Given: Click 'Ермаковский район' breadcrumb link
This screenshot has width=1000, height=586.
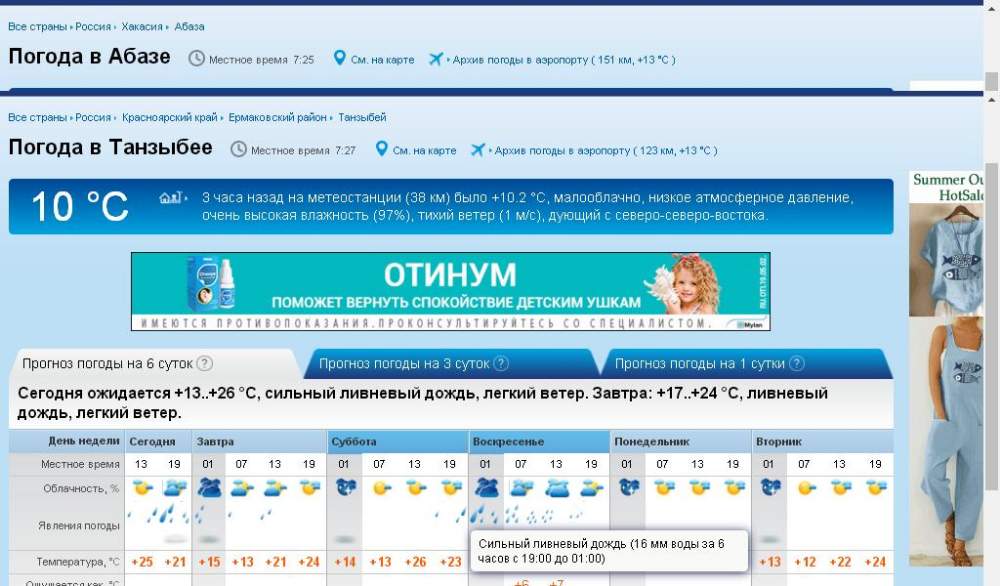Looking at the screenshot, I should (277, 118).
